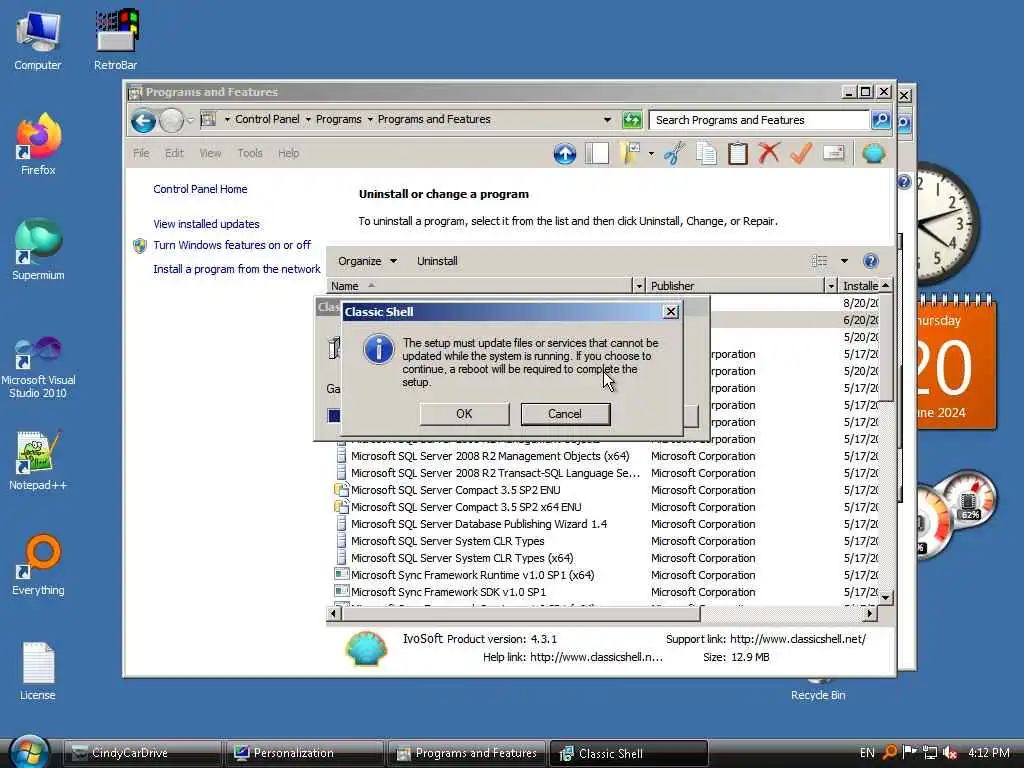
Task: Open Classic Explorer shell settings icon
Action: pos(873,153)
